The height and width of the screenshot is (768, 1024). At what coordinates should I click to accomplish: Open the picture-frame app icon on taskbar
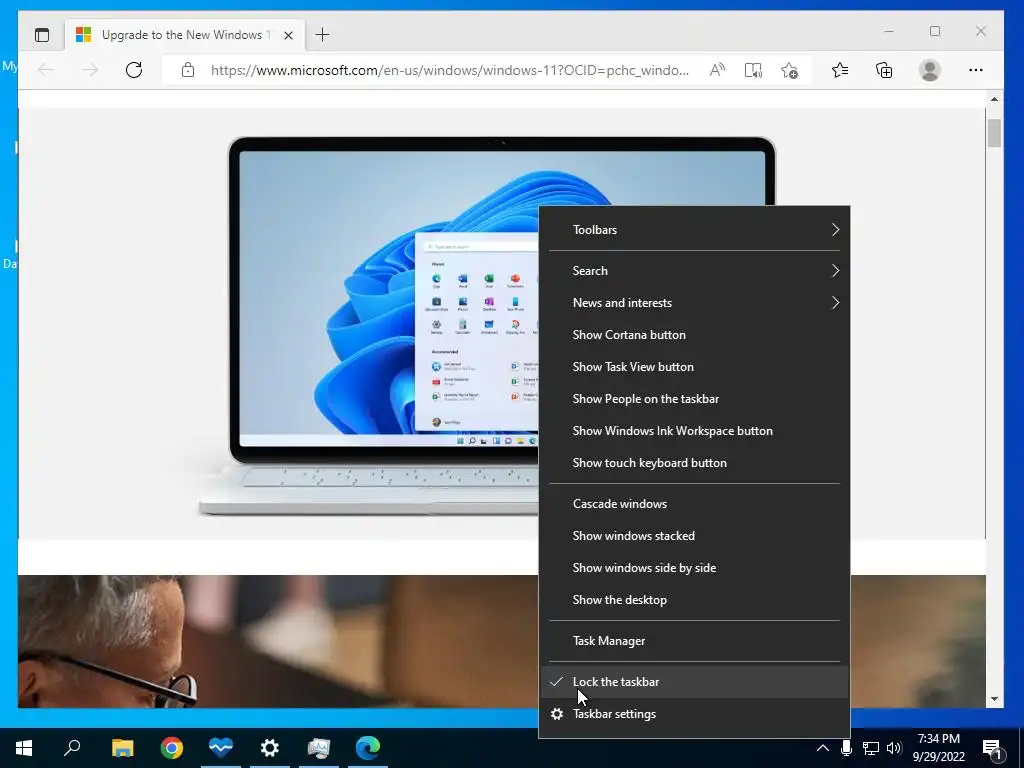tap(319, 748)
